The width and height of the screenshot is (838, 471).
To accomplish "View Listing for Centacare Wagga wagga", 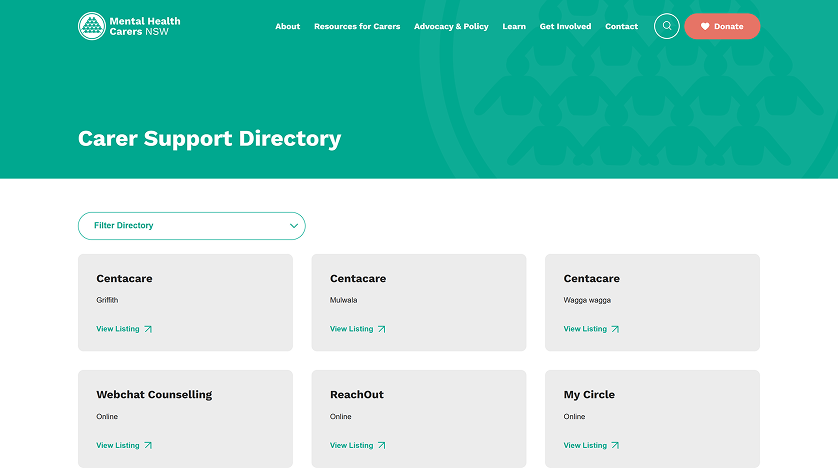I will (591, 329).
